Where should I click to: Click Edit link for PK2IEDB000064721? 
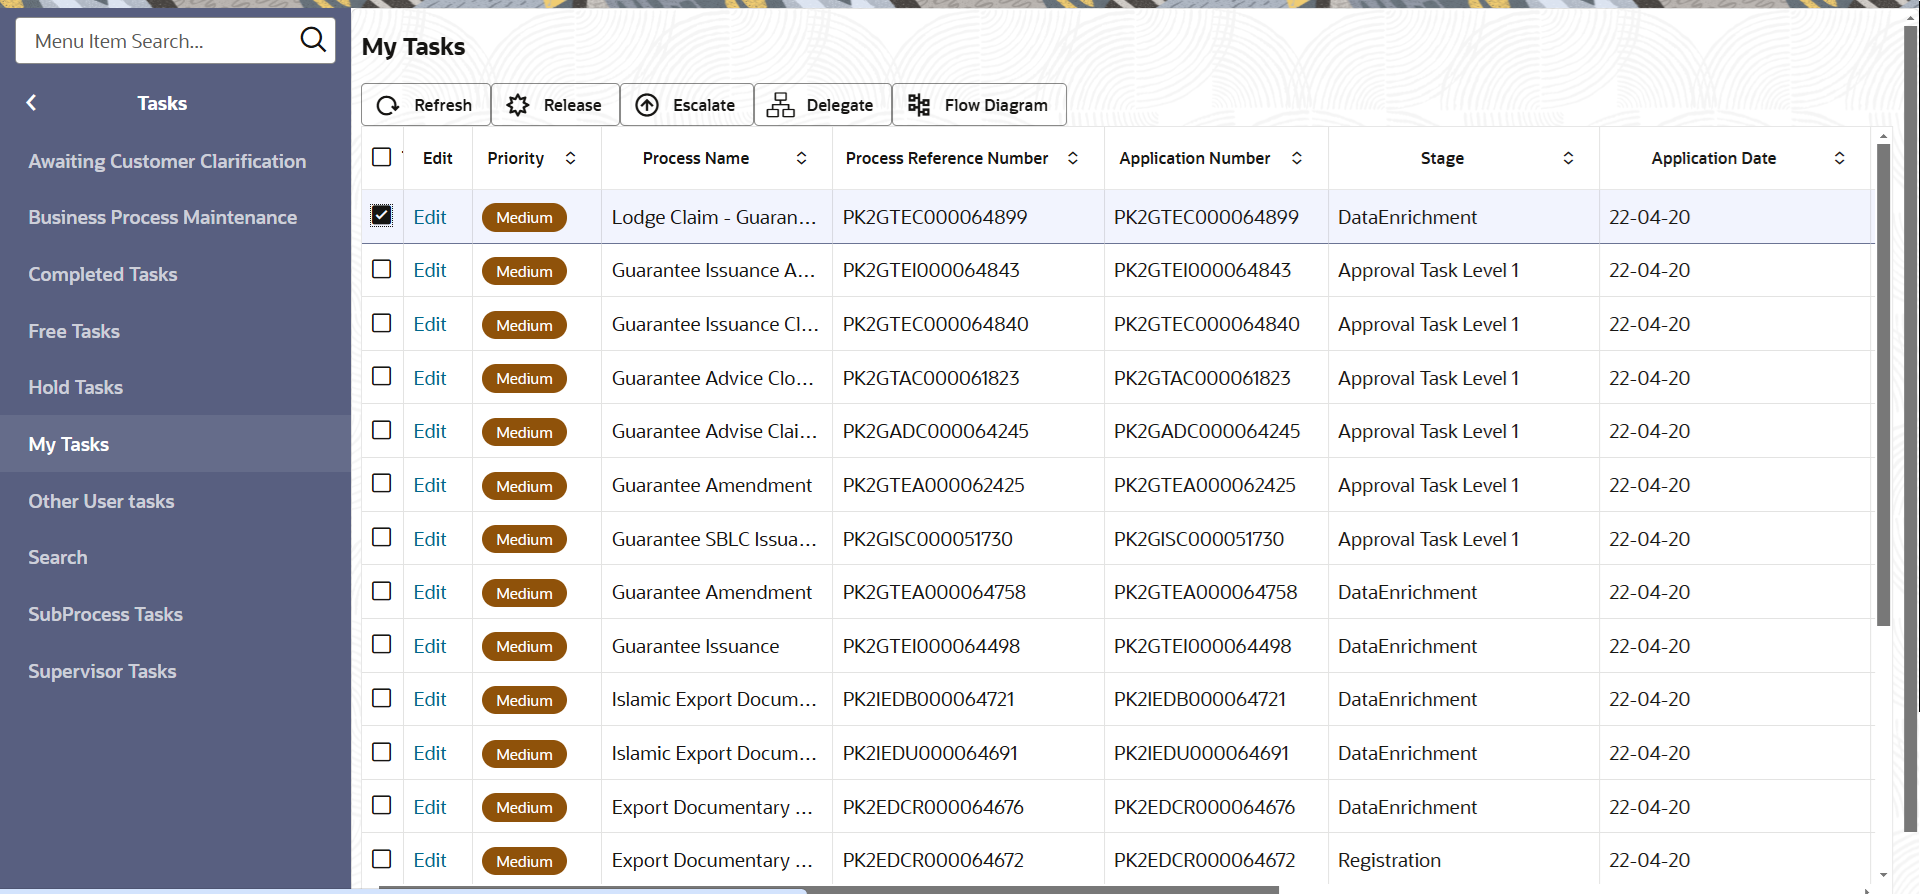pos(430,699)
